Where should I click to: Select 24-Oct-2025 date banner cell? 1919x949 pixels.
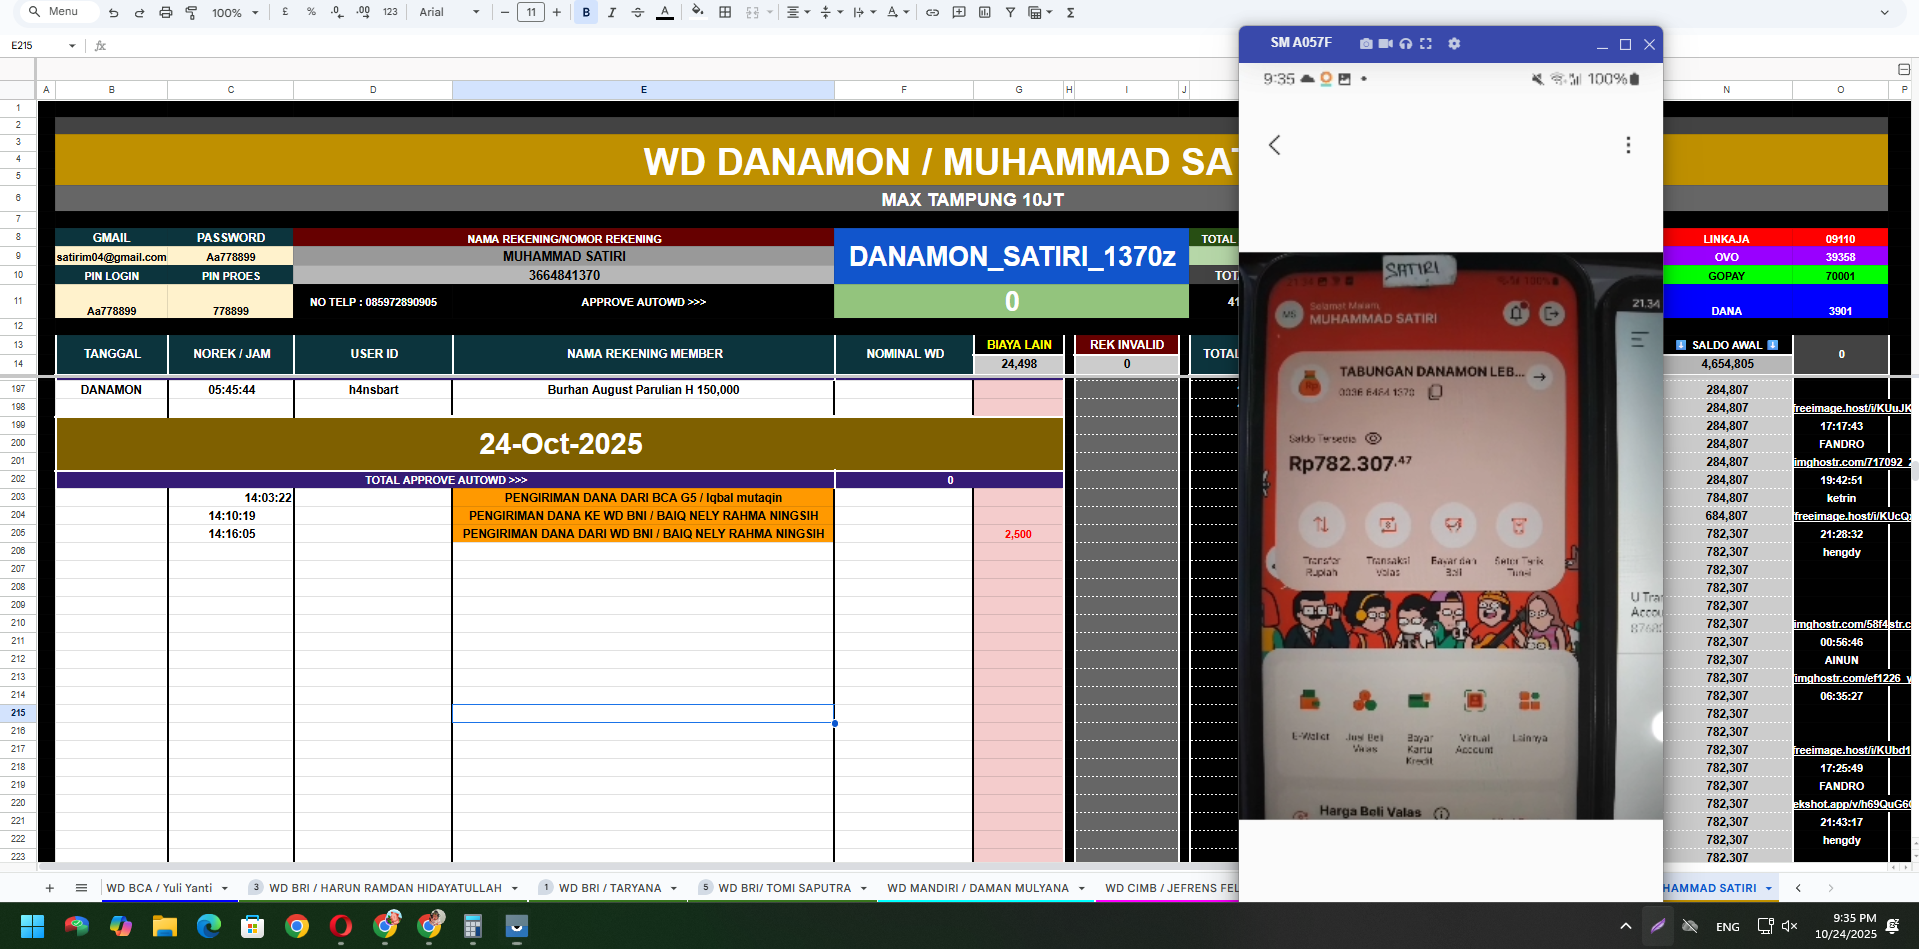[560, 444]
